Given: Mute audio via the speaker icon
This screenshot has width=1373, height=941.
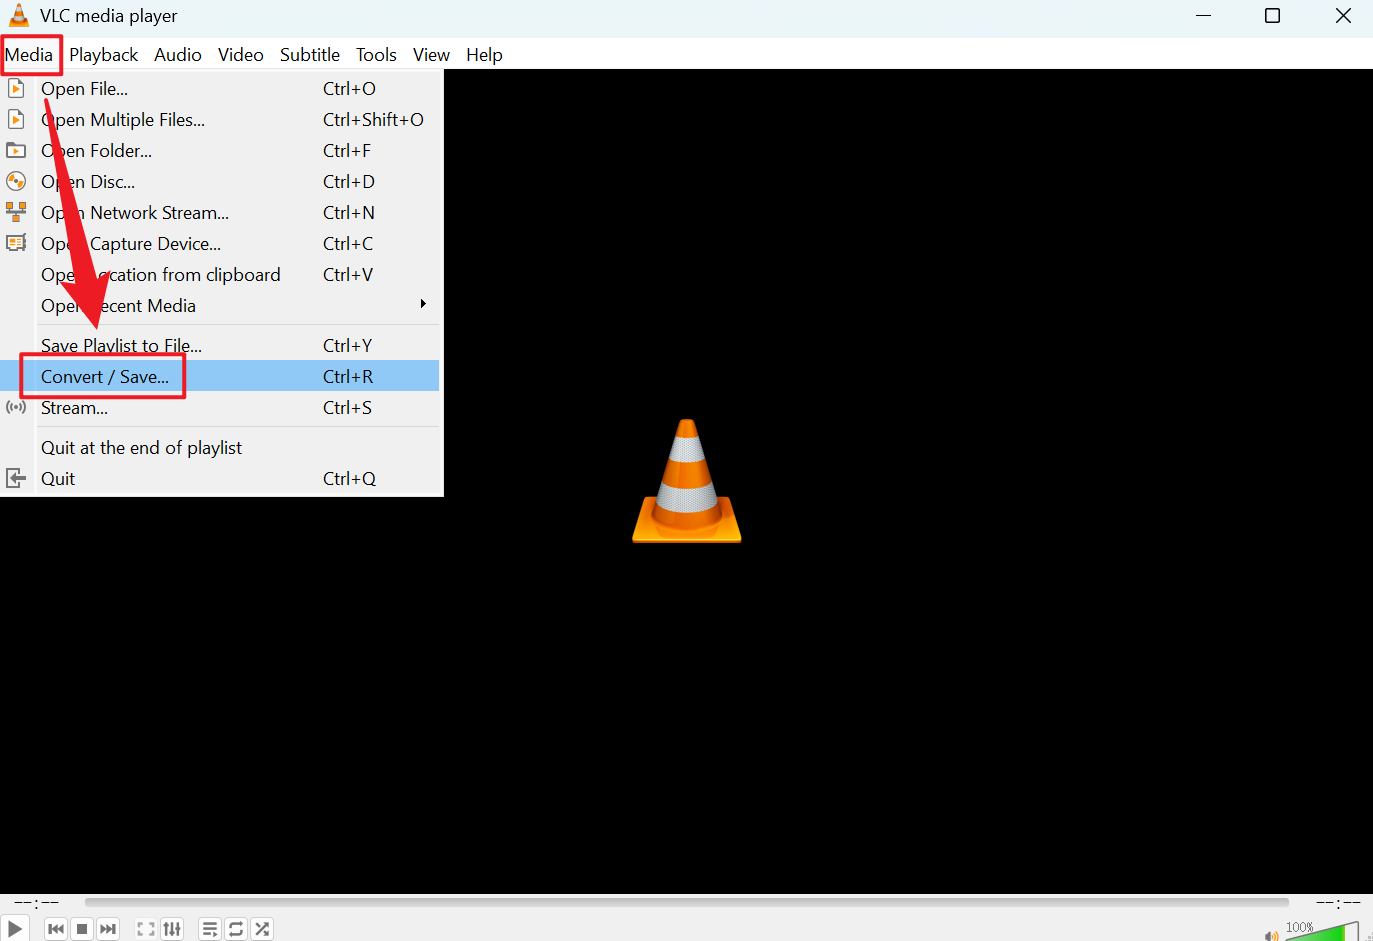Looking at the screenshot, I should pyautogui.click(x=1271, y=935).
